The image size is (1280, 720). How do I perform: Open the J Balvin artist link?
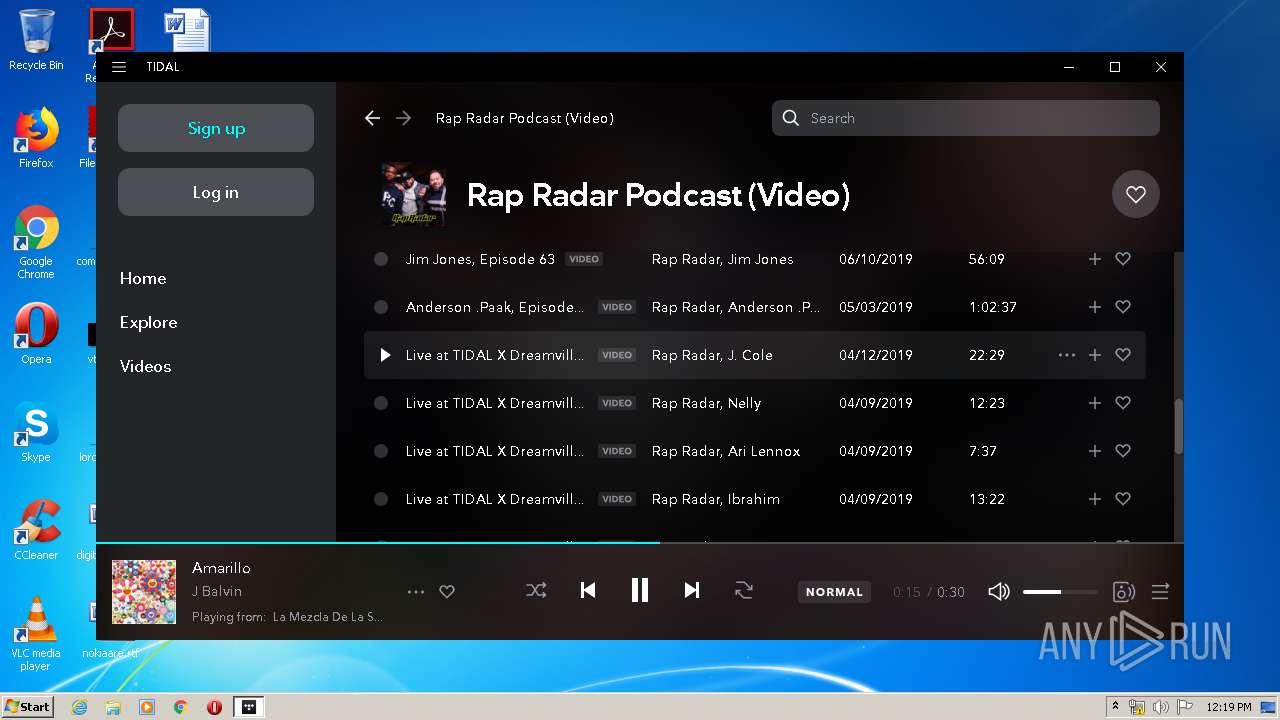coord(217,591)
